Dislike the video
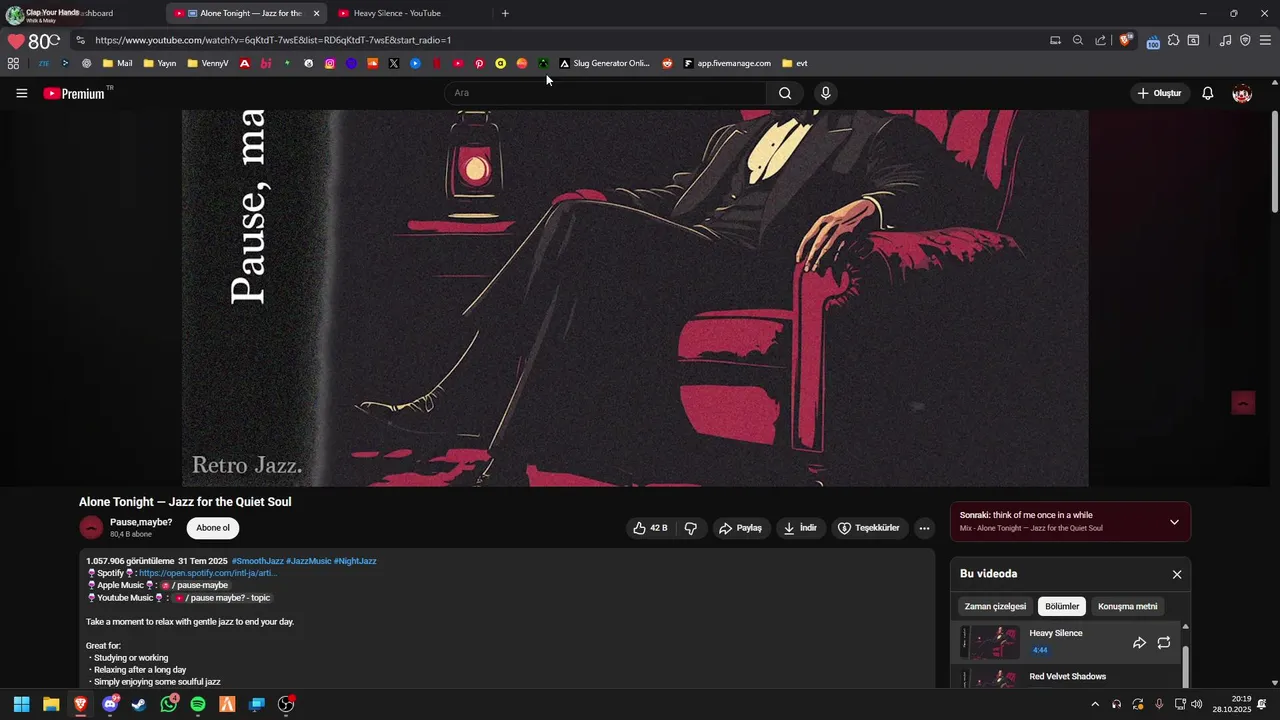Image resolution: width=1280 pixels, height=720 pixels. pyautogui.click(x=690, y=528)
